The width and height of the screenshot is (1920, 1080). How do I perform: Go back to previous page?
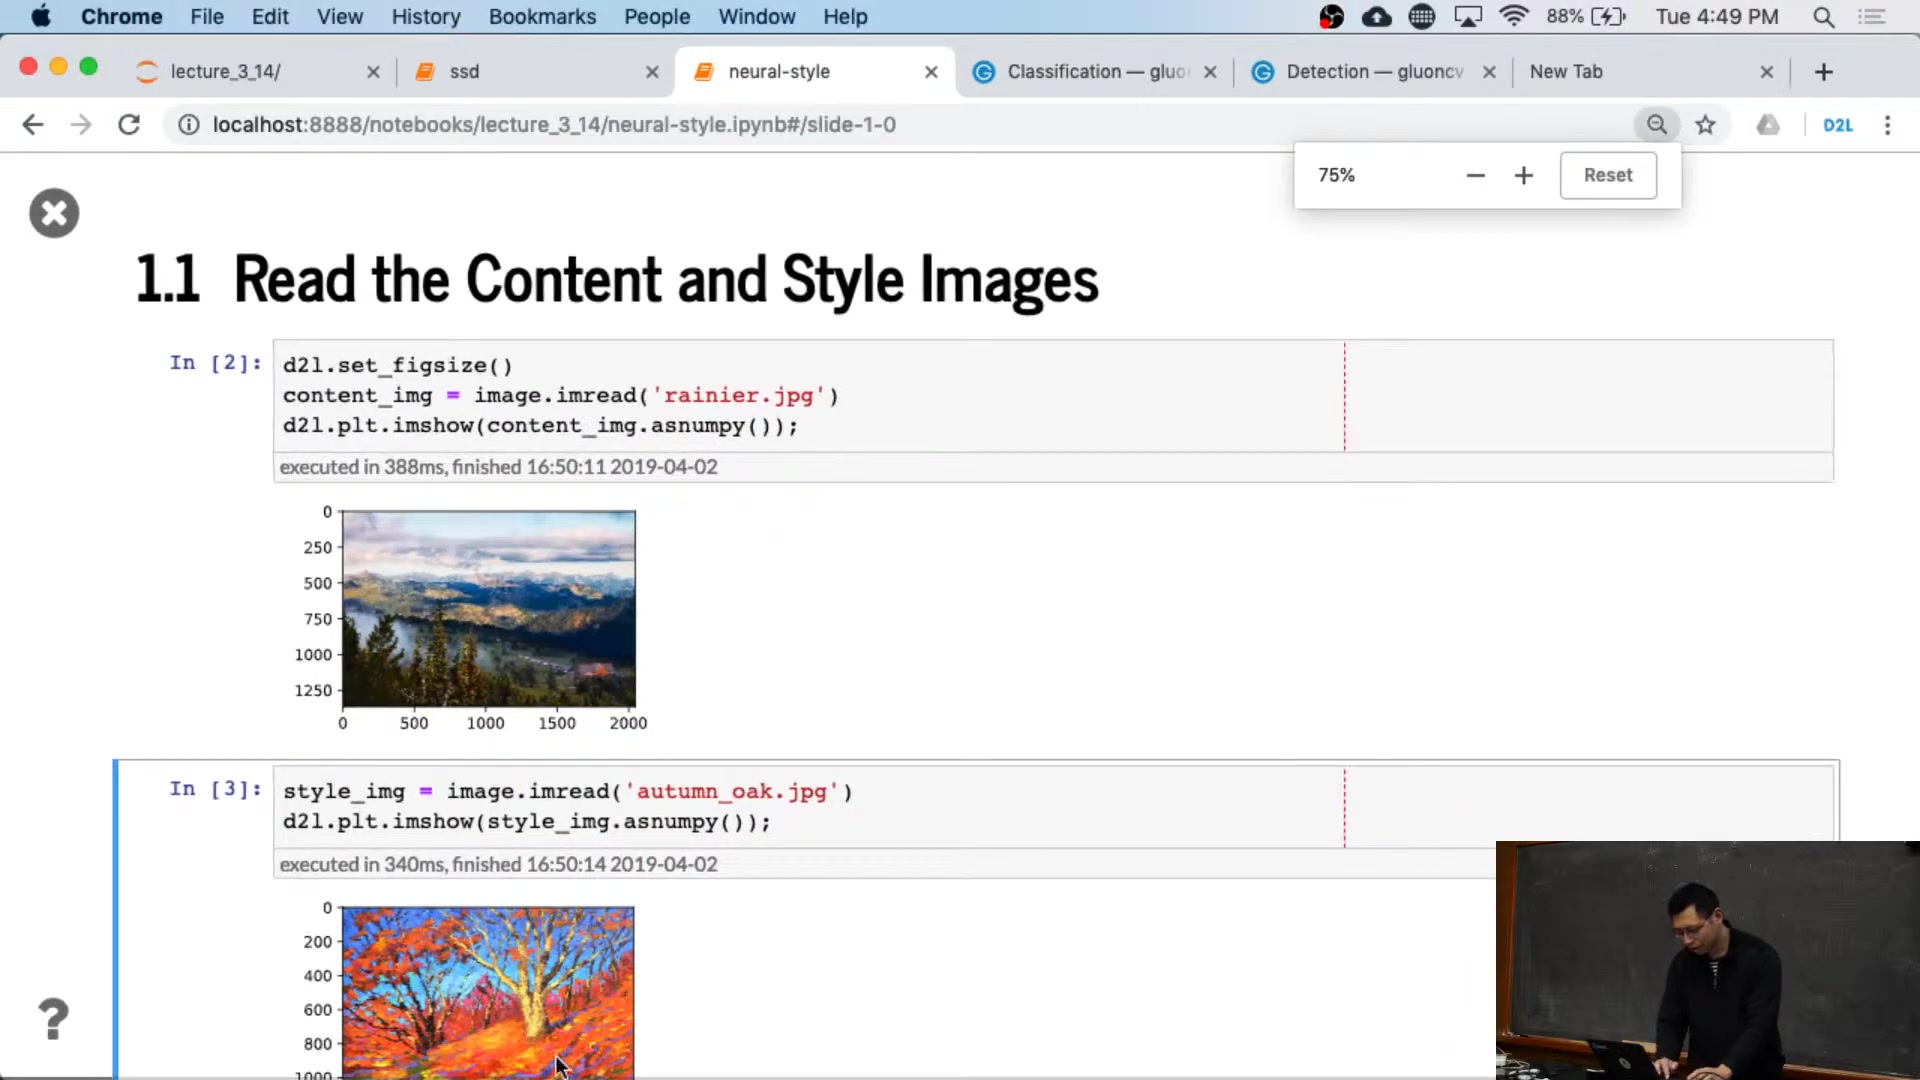point(33,125)
